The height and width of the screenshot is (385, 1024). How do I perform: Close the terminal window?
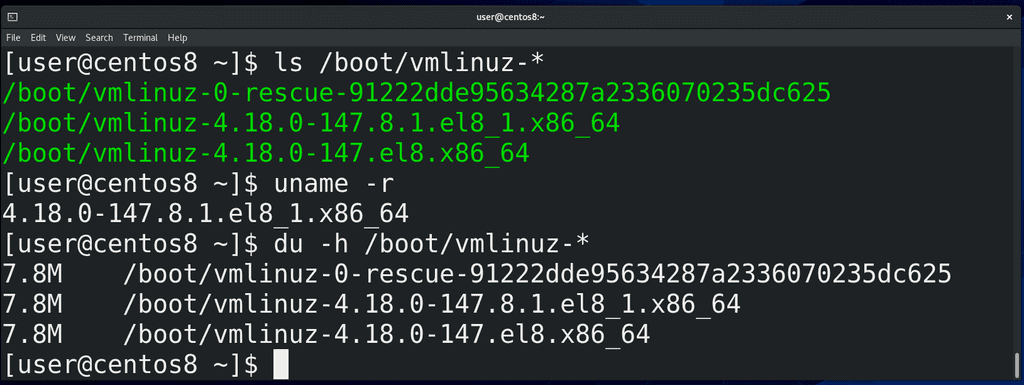(1009, 16)
